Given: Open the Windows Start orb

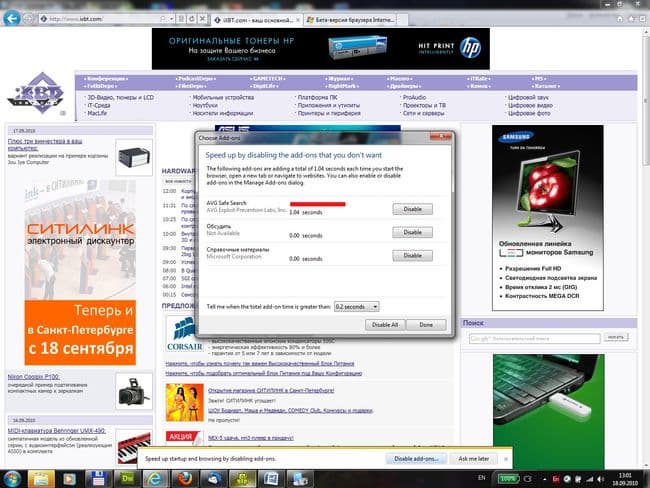Looking at the screenshot, I should click(13, 479).
